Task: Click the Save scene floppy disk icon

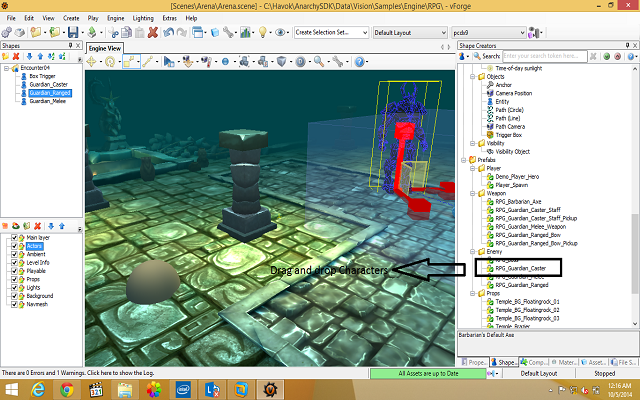Action: [x=73, y=32]
